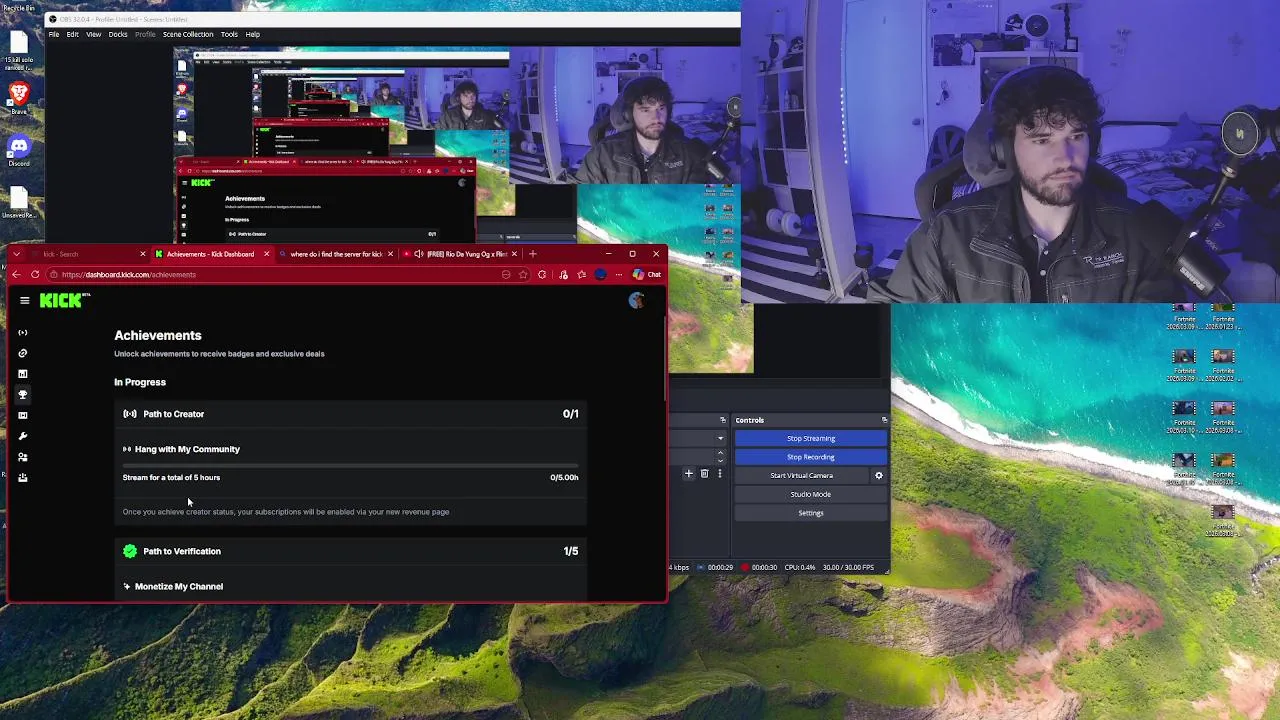1280x720 pixels.
Task: Close the Achievements - Kick Dashboard tab
Action: 266,254
